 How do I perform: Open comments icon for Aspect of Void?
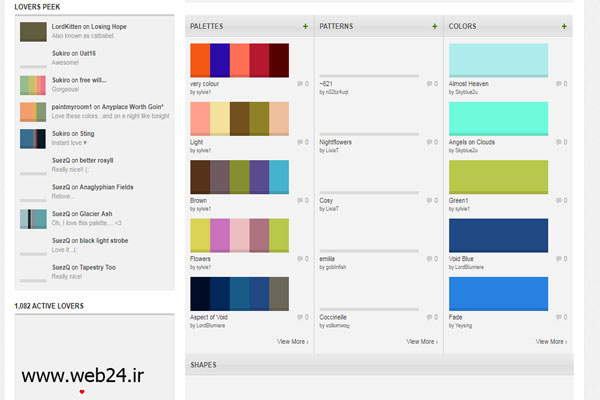point(300,317)
